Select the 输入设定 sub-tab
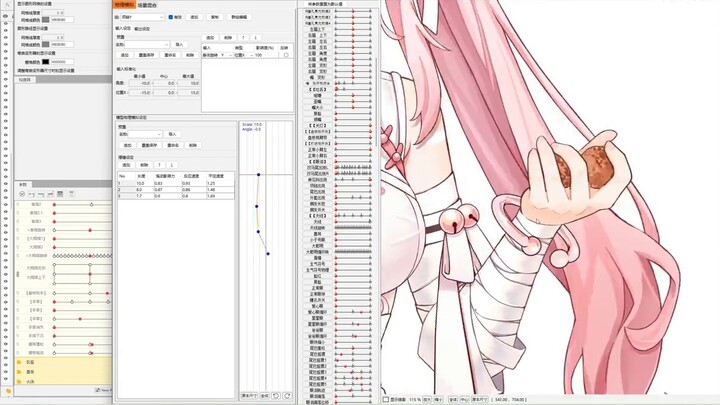Image resolution: width=720 pixels, height=405 pixels. 123,28
